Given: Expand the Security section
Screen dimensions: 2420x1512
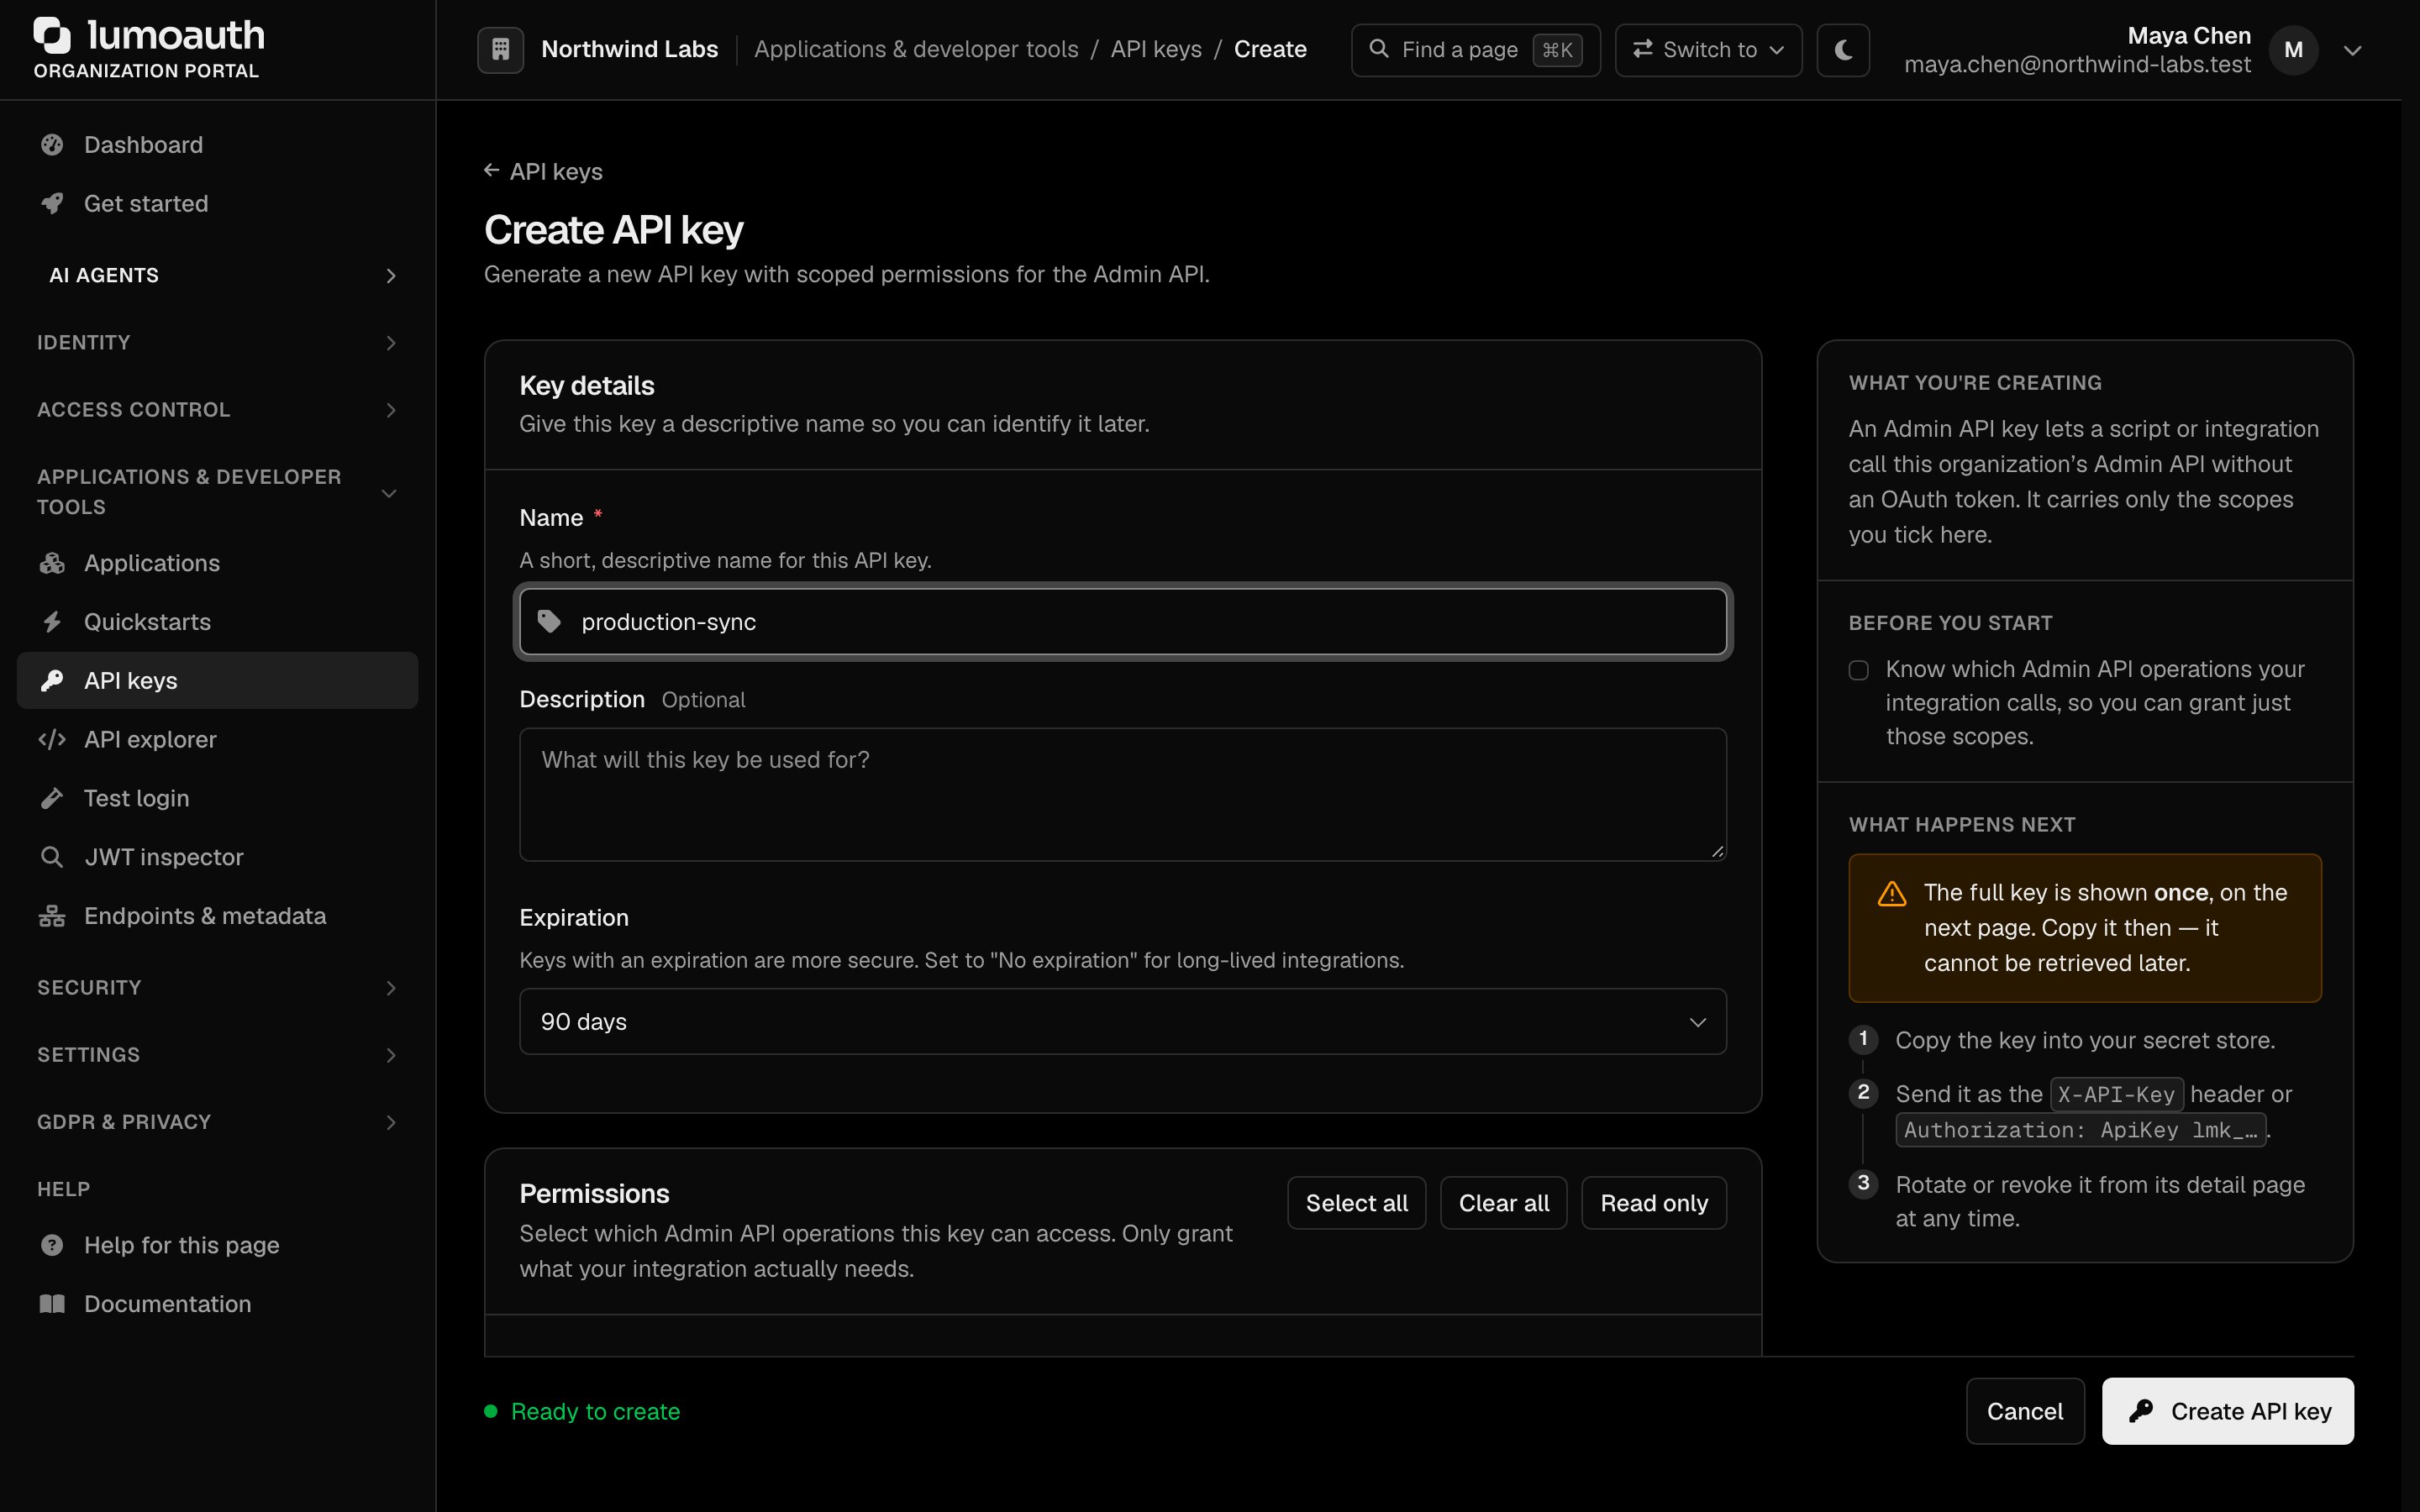Looking at the screenshot, I should [217, 988].
